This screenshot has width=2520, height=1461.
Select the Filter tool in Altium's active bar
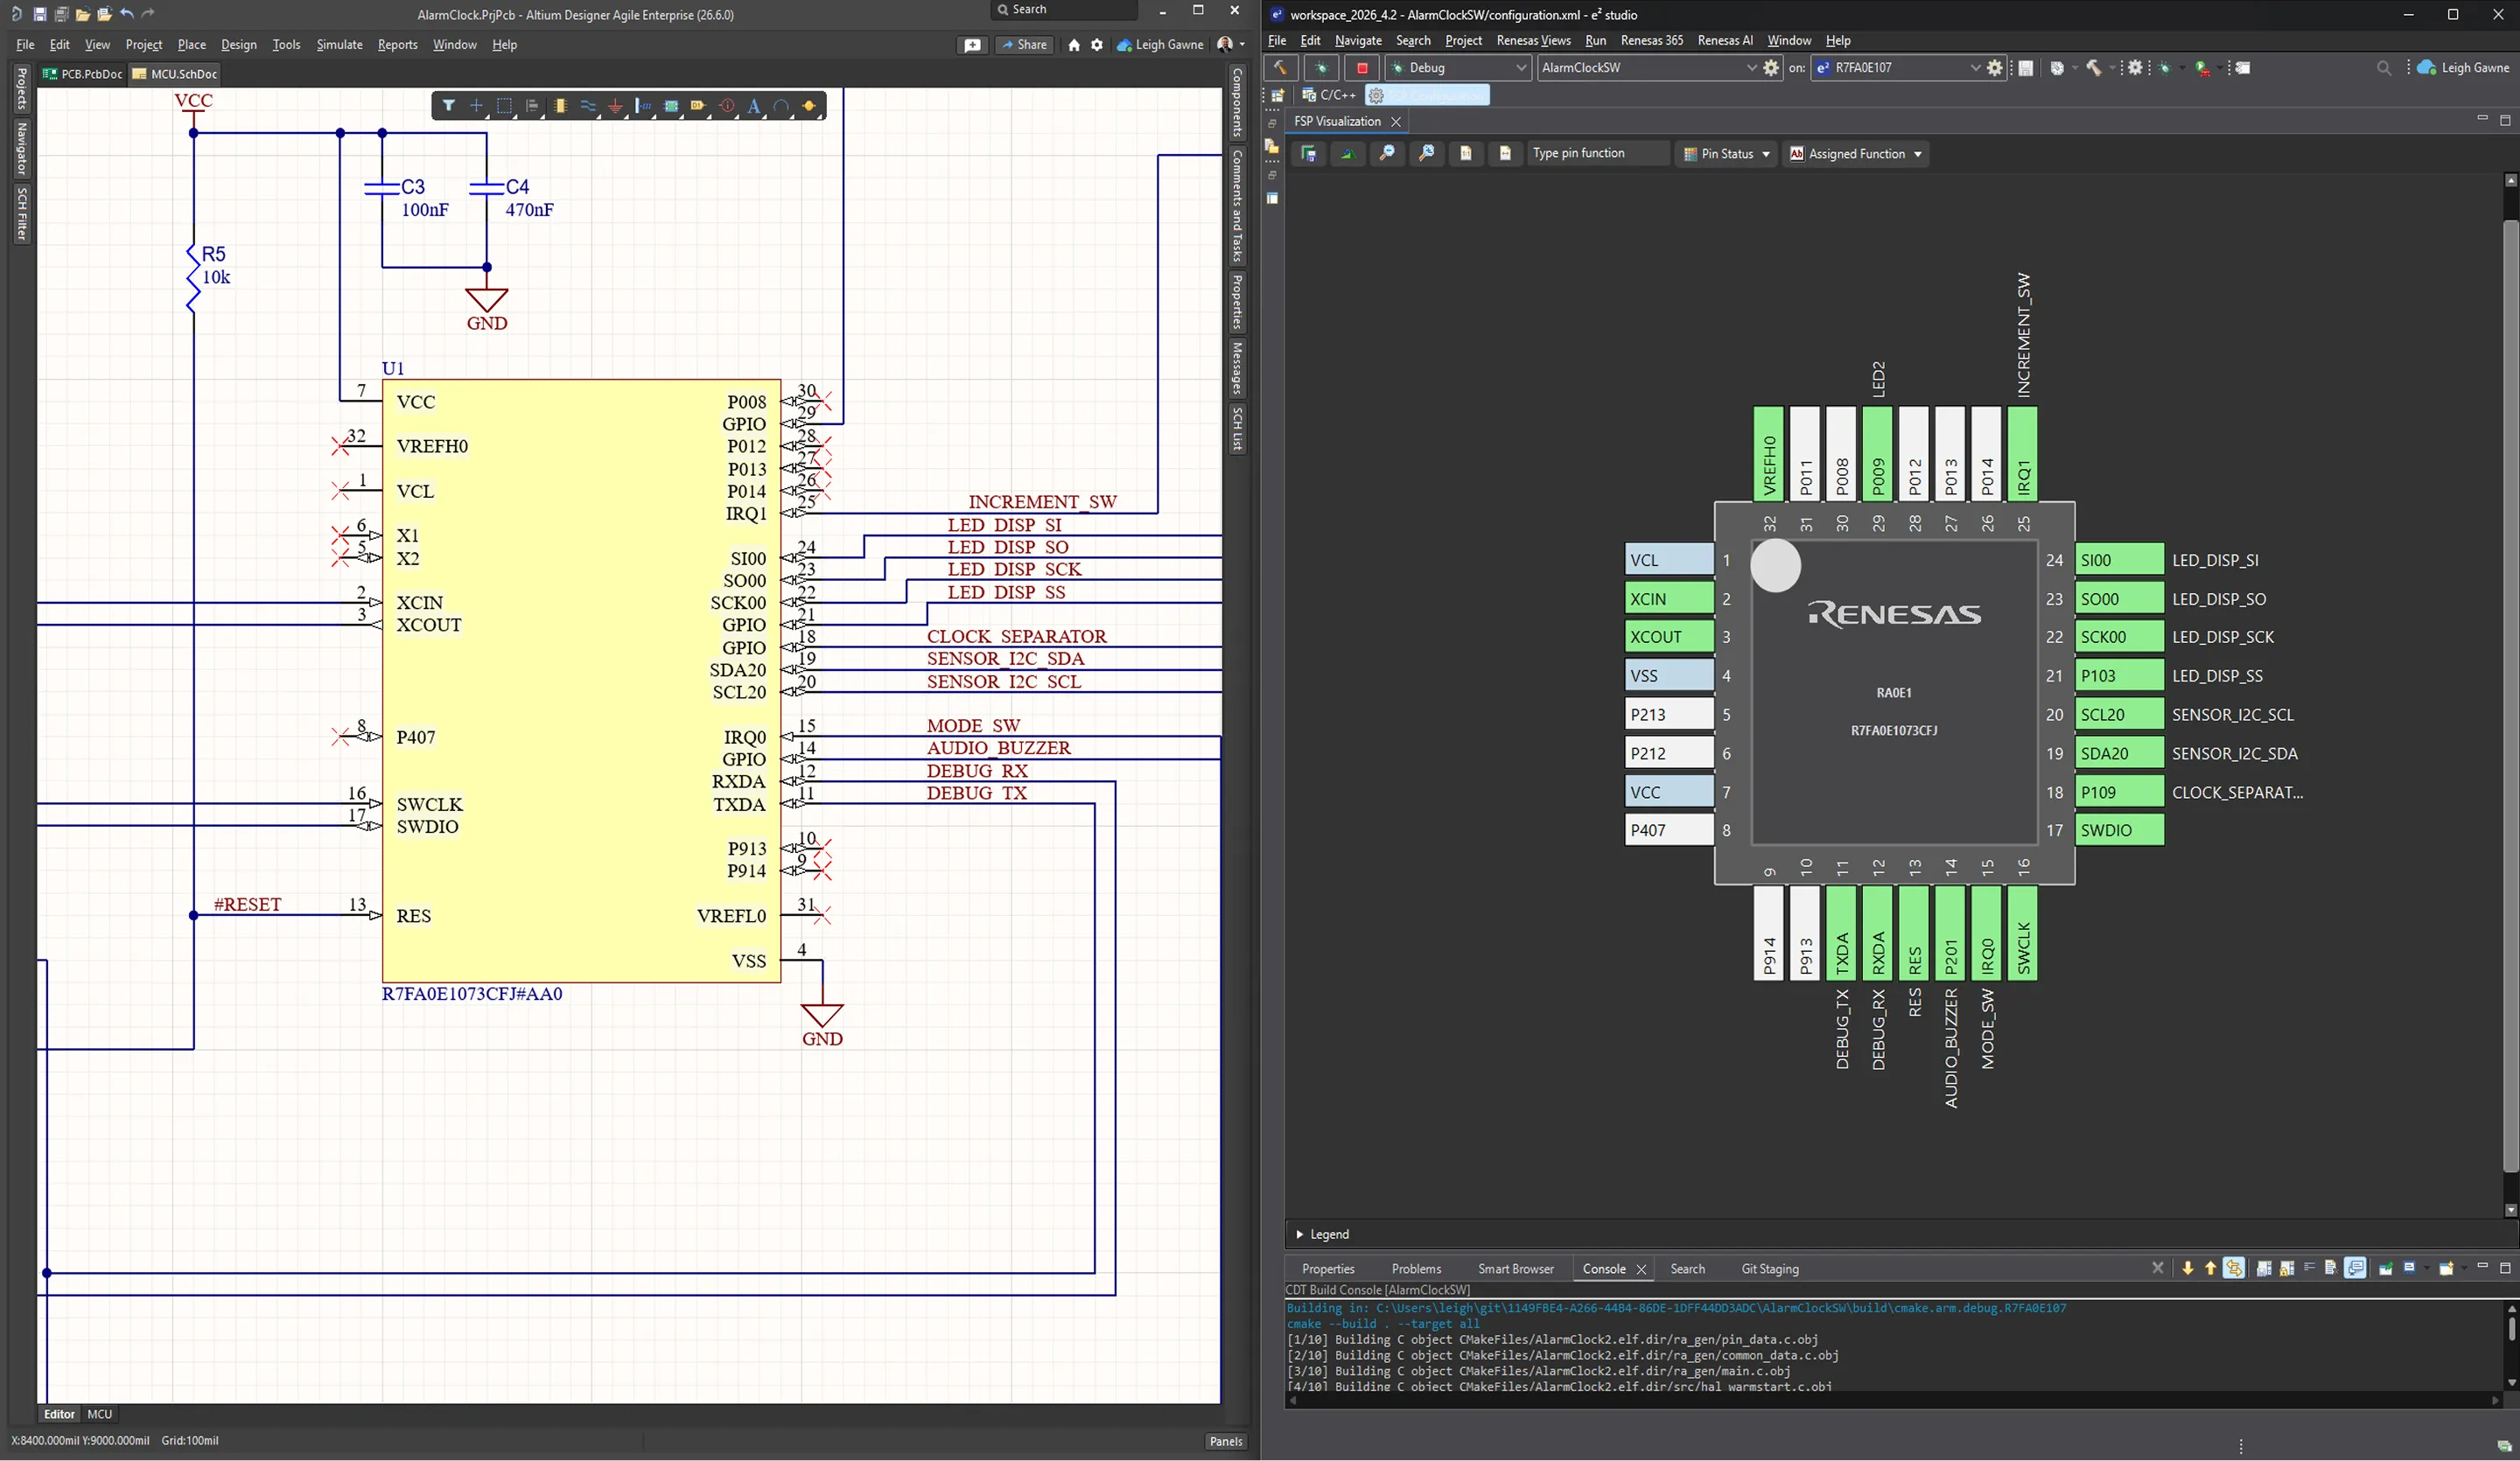click(x=449, y=106)
